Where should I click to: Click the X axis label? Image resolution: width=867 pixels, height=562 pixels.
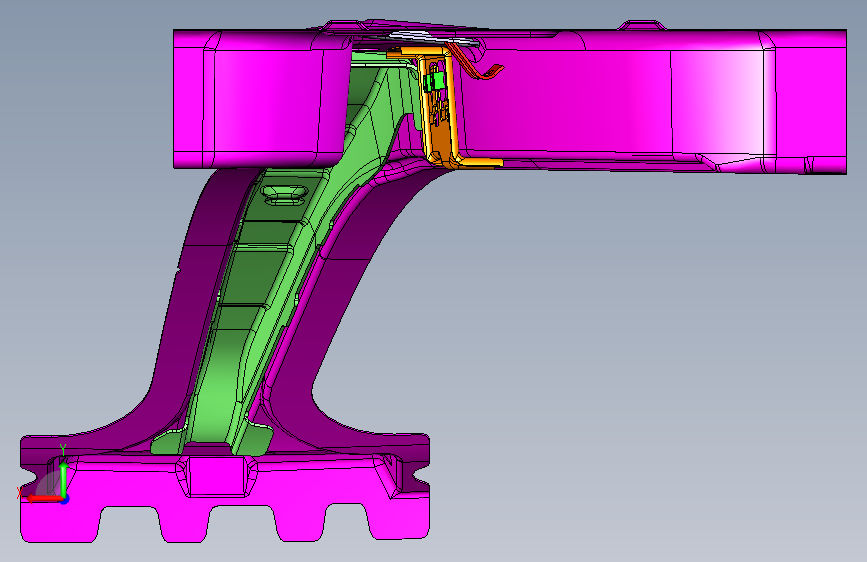pos(20,492)
